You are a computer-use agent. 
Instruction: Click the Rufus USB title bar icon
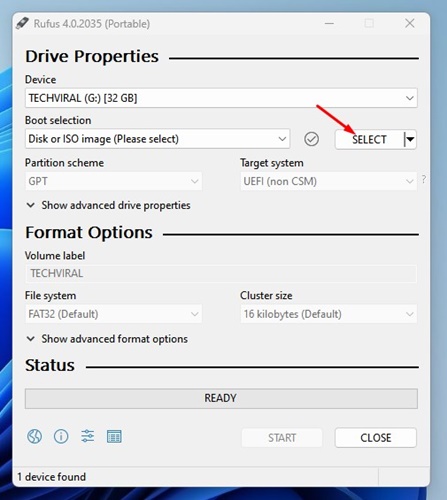(22, 23)
